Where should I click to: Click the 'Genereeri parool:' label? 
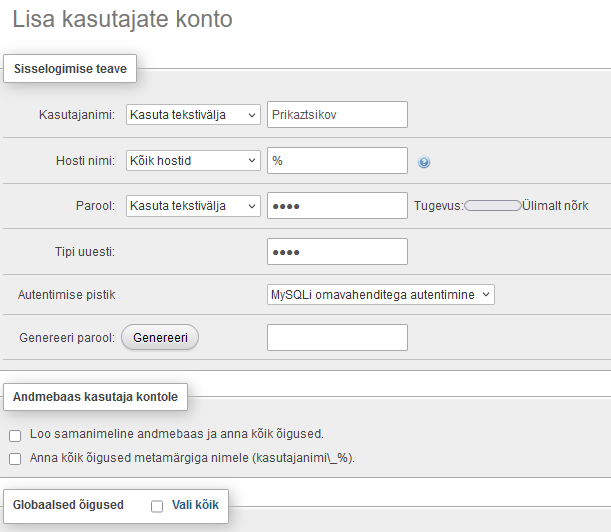66,338
